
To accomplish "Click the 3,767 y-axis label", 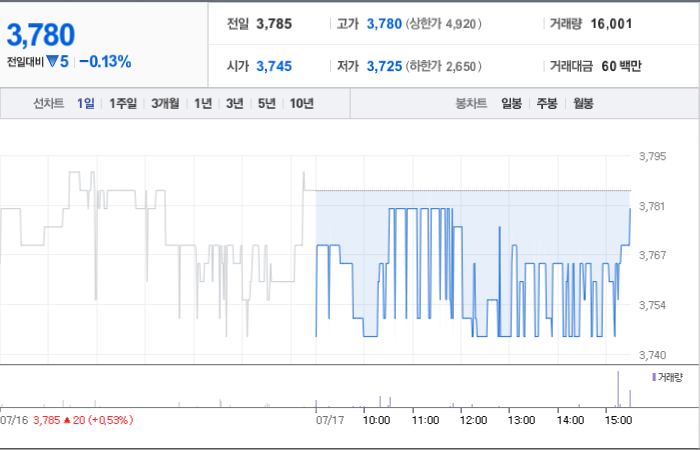I will pyautogui.click(x=652, y=255).
